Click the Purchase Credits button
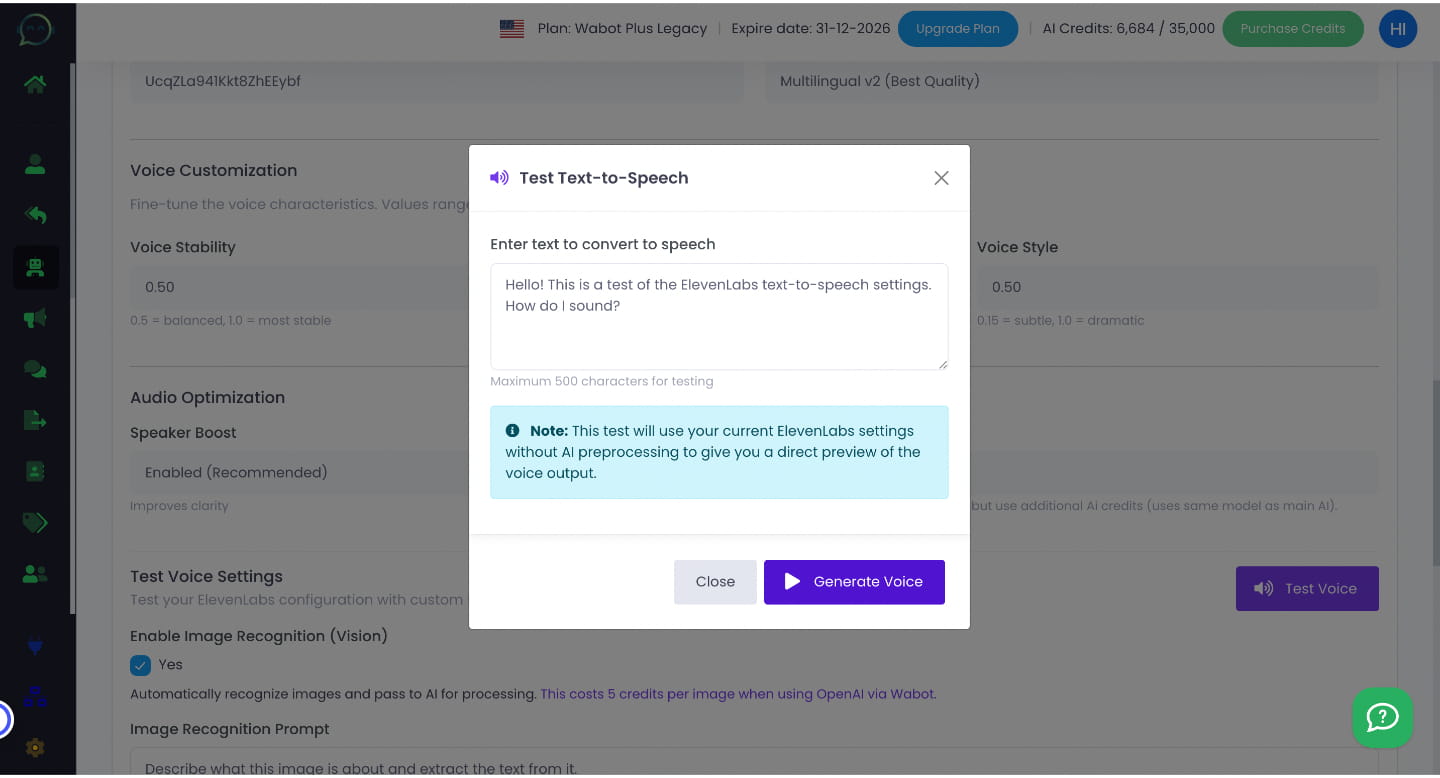The image size is (1440, 778). (x=1292, y=29)
